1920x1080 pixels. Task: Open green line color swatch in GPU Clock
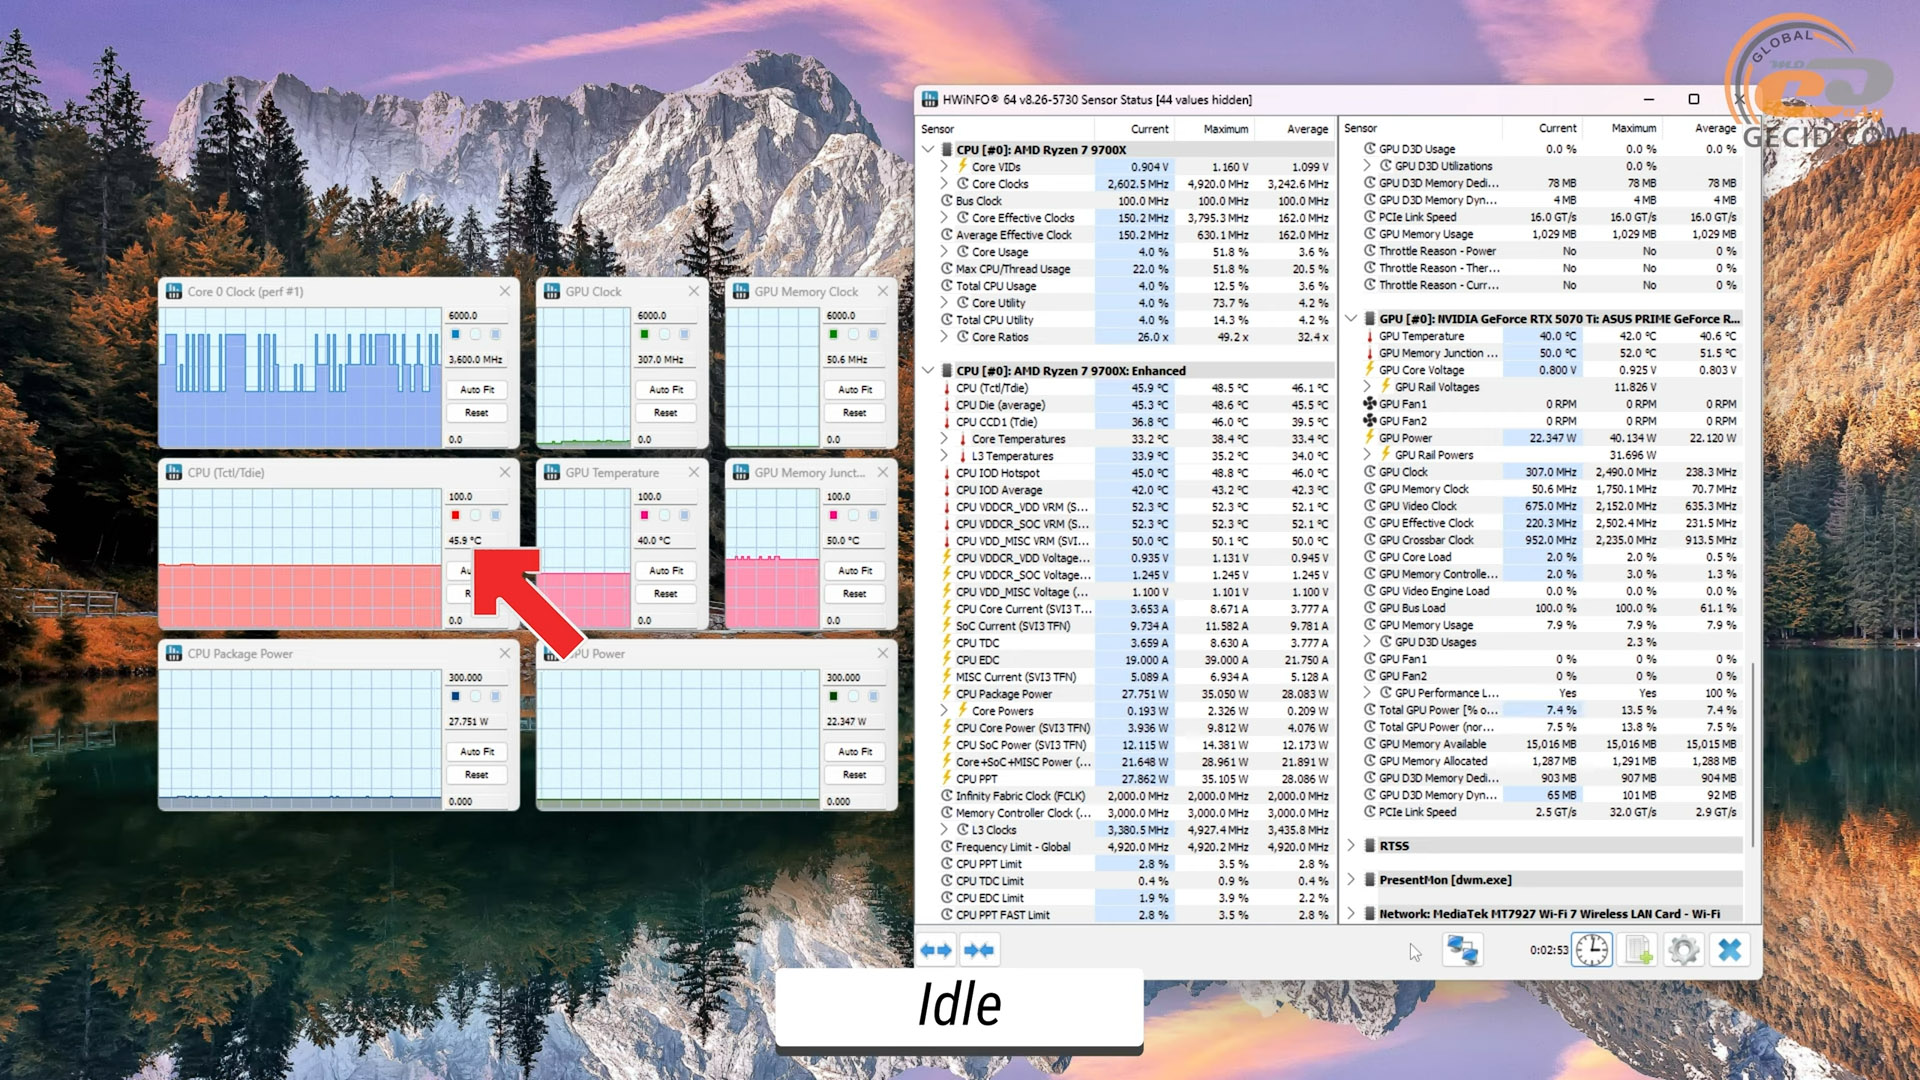click(645, 334)
